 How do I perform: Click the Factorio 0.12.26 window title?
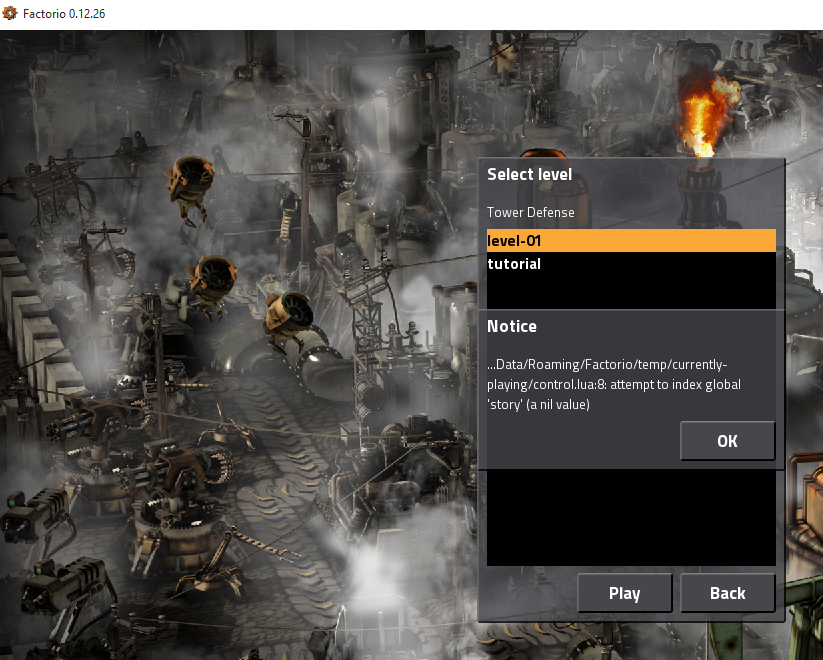pos(64,14)
